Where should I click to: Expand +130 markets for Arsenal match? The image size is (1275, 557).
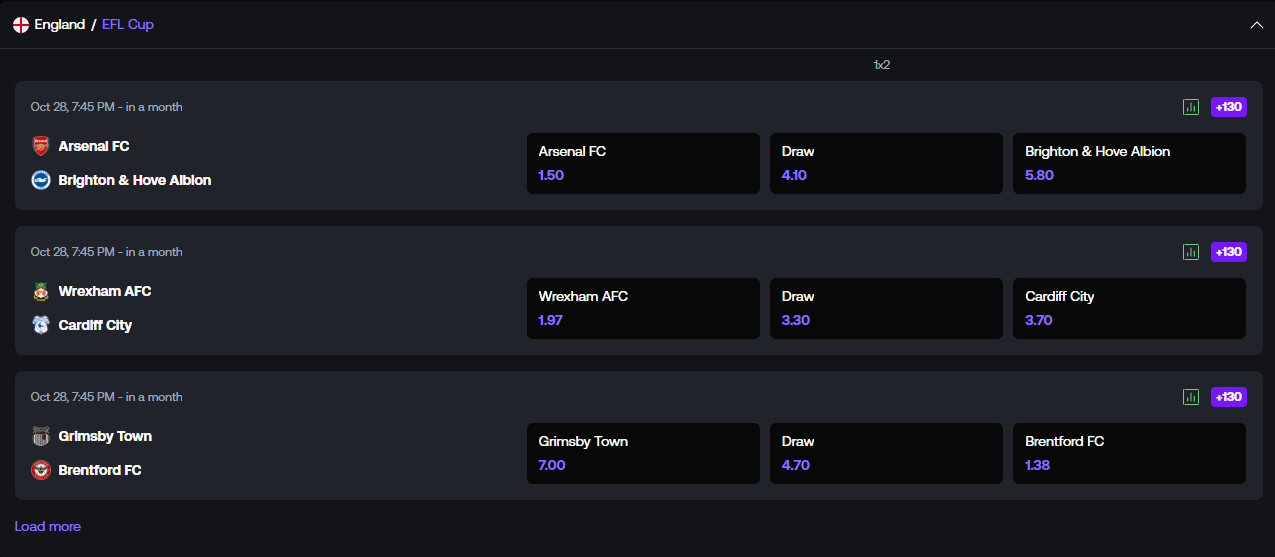pos(1229,107)
